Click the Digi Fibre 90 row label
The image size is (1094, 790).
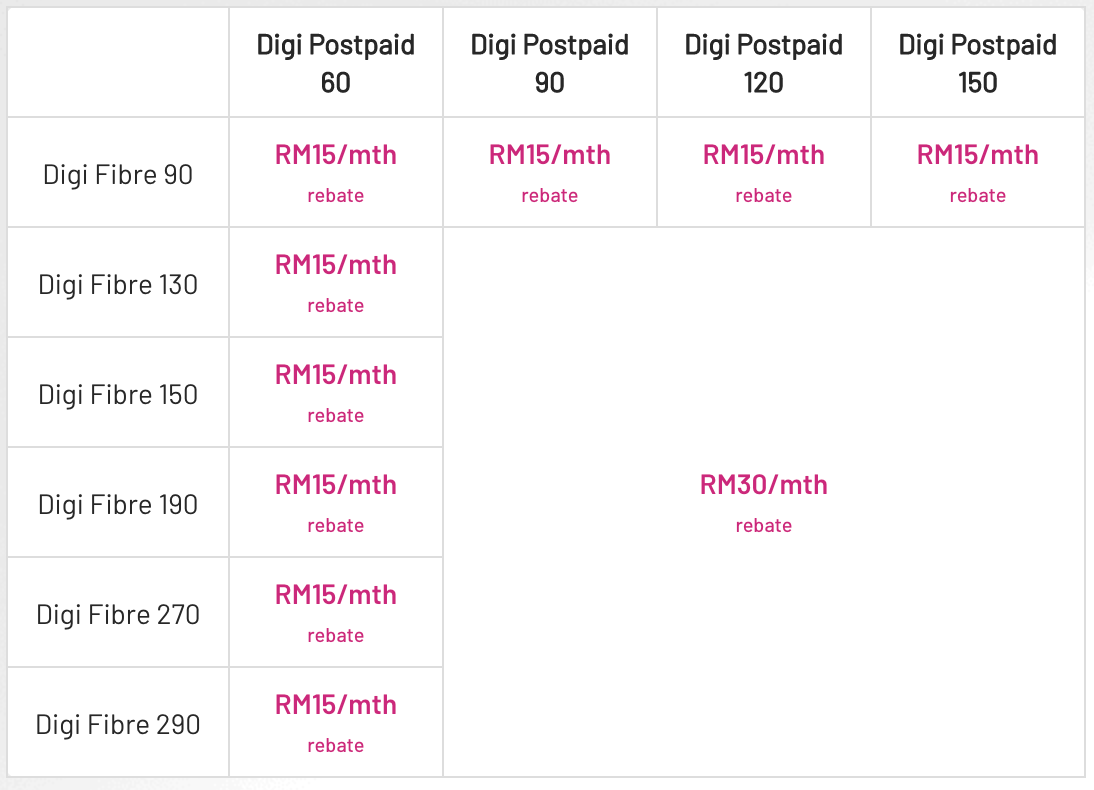pyautogui.click(x=118, y=175)
